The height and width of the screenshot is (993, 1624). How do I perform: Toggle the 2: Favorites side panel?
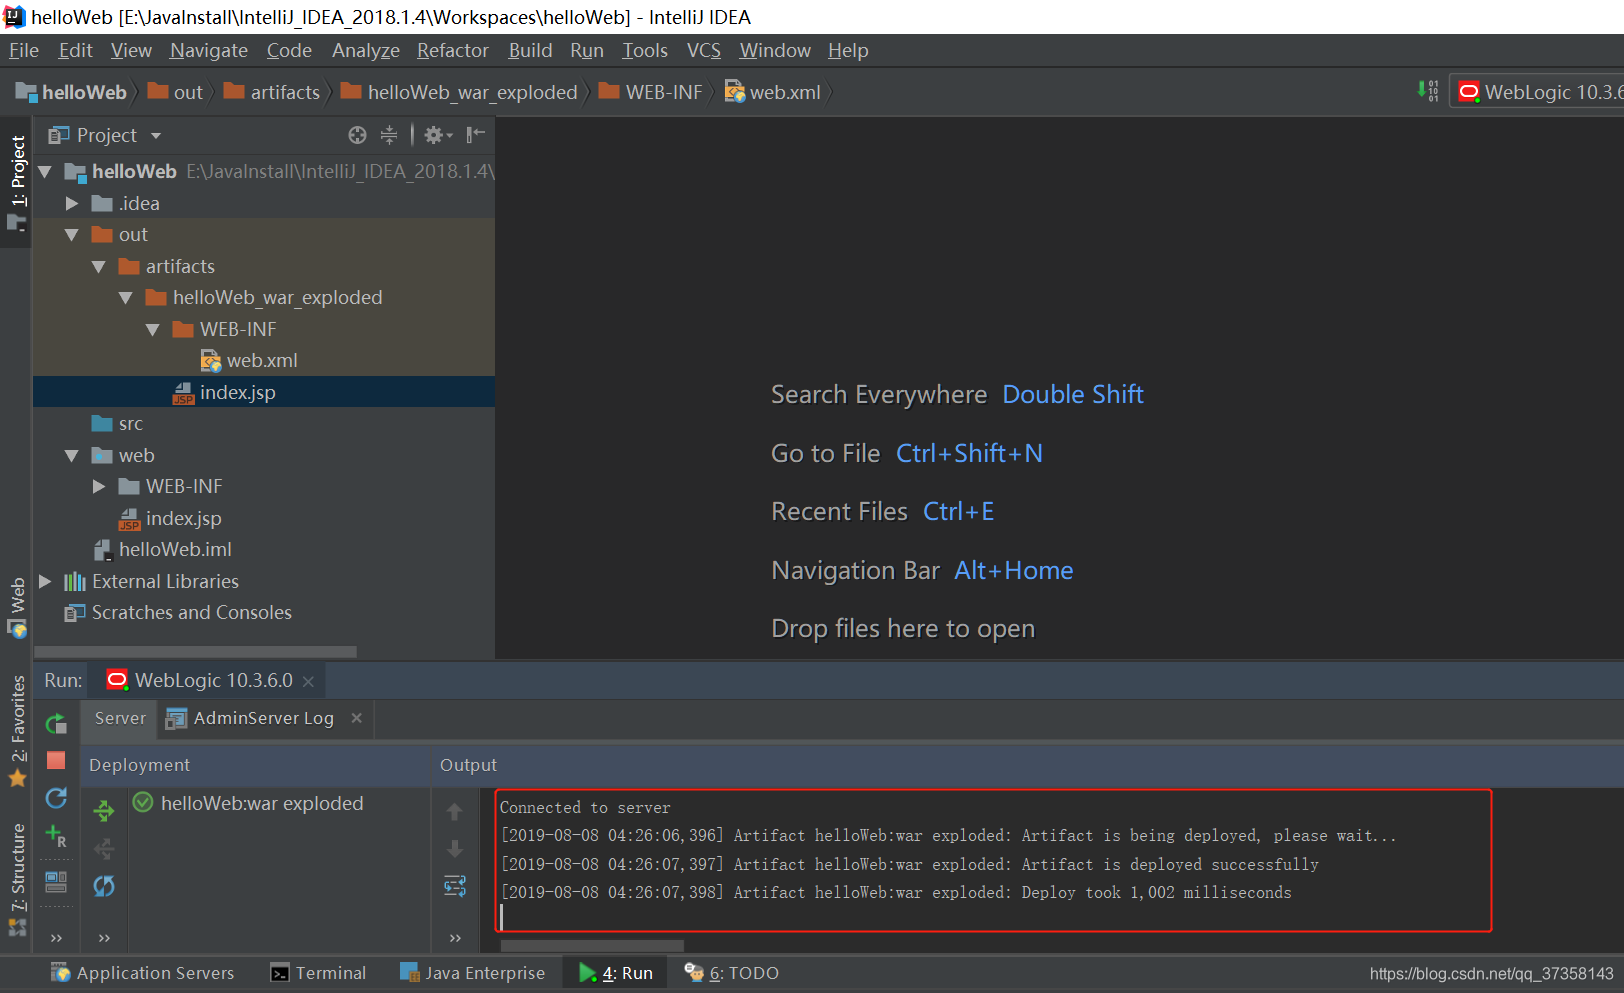(x=17, y=731)
